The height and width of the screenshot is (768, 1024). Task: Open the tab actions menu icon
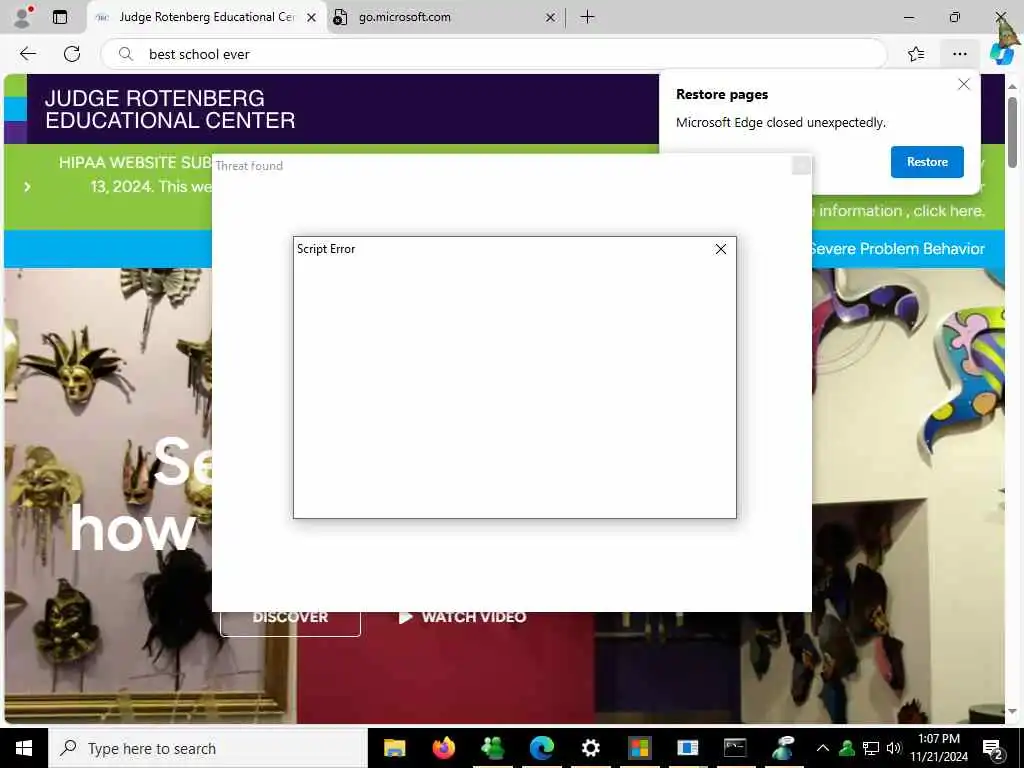[59, 17]
